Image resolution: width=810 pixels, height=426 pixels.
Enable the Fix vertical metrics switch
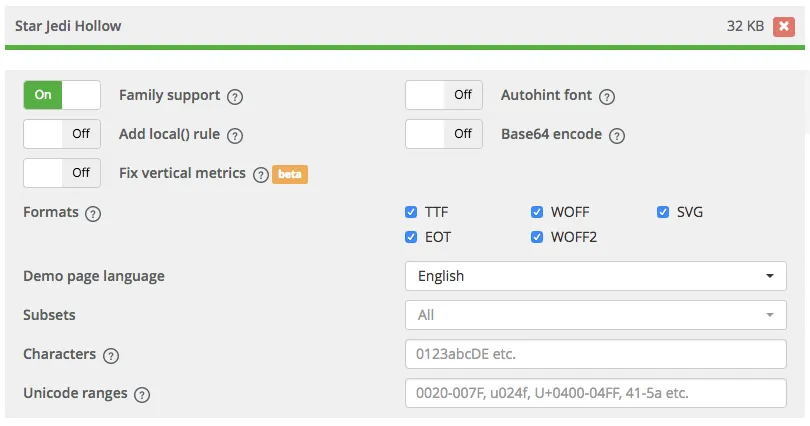click(62, 172)
